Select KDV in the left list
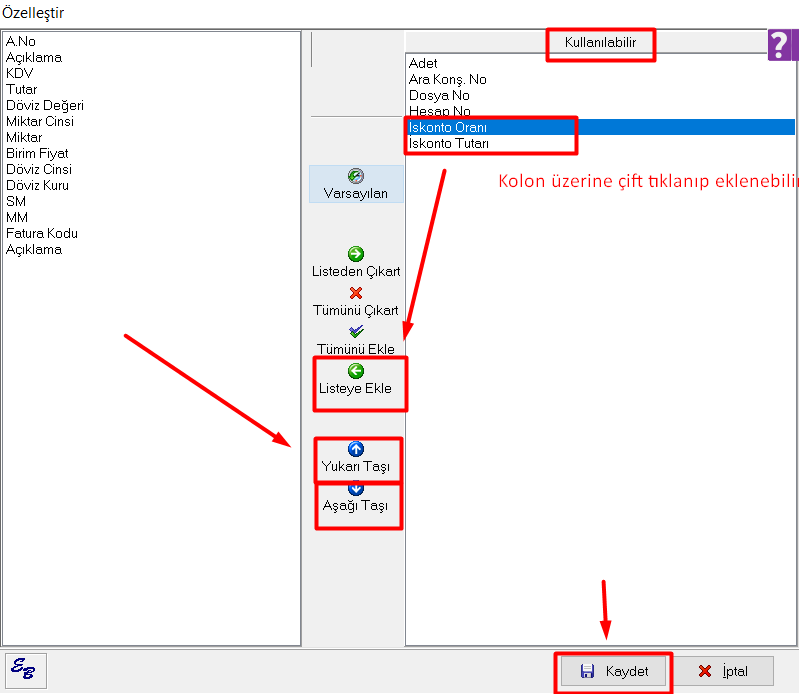Screen dimensions: 799x694 [x=151, y=73]
